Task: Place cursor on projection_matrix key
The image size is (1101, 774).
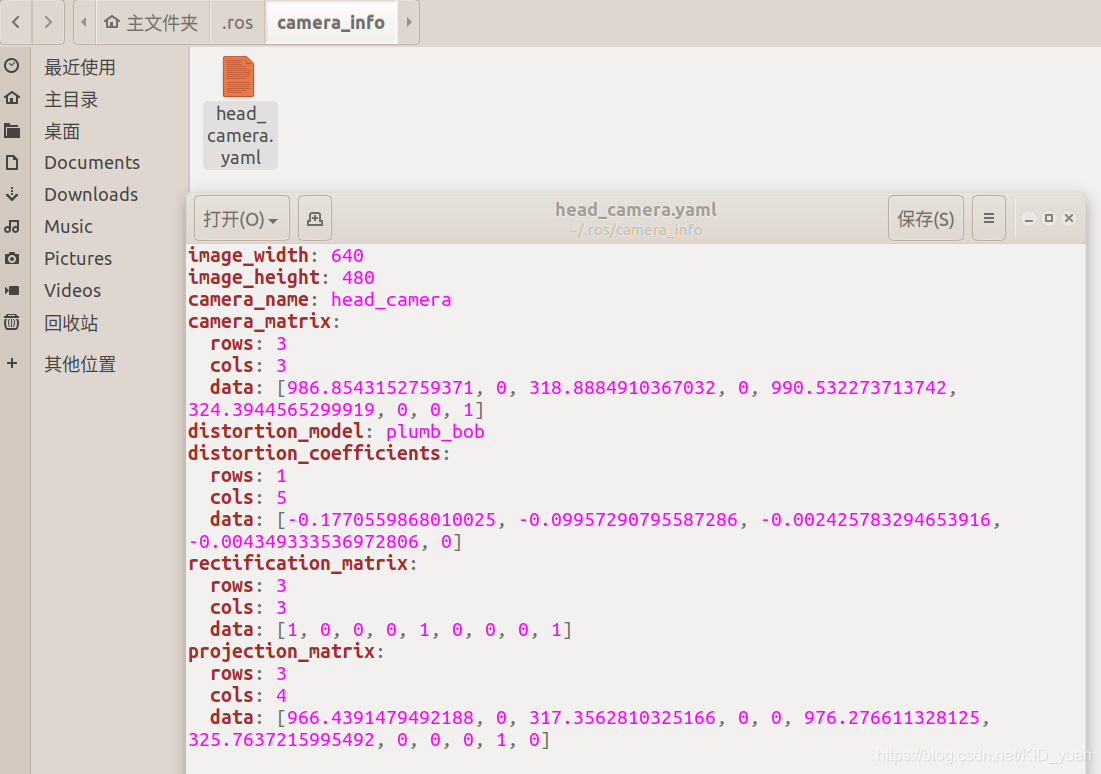Action: click(x=282, y=652)
